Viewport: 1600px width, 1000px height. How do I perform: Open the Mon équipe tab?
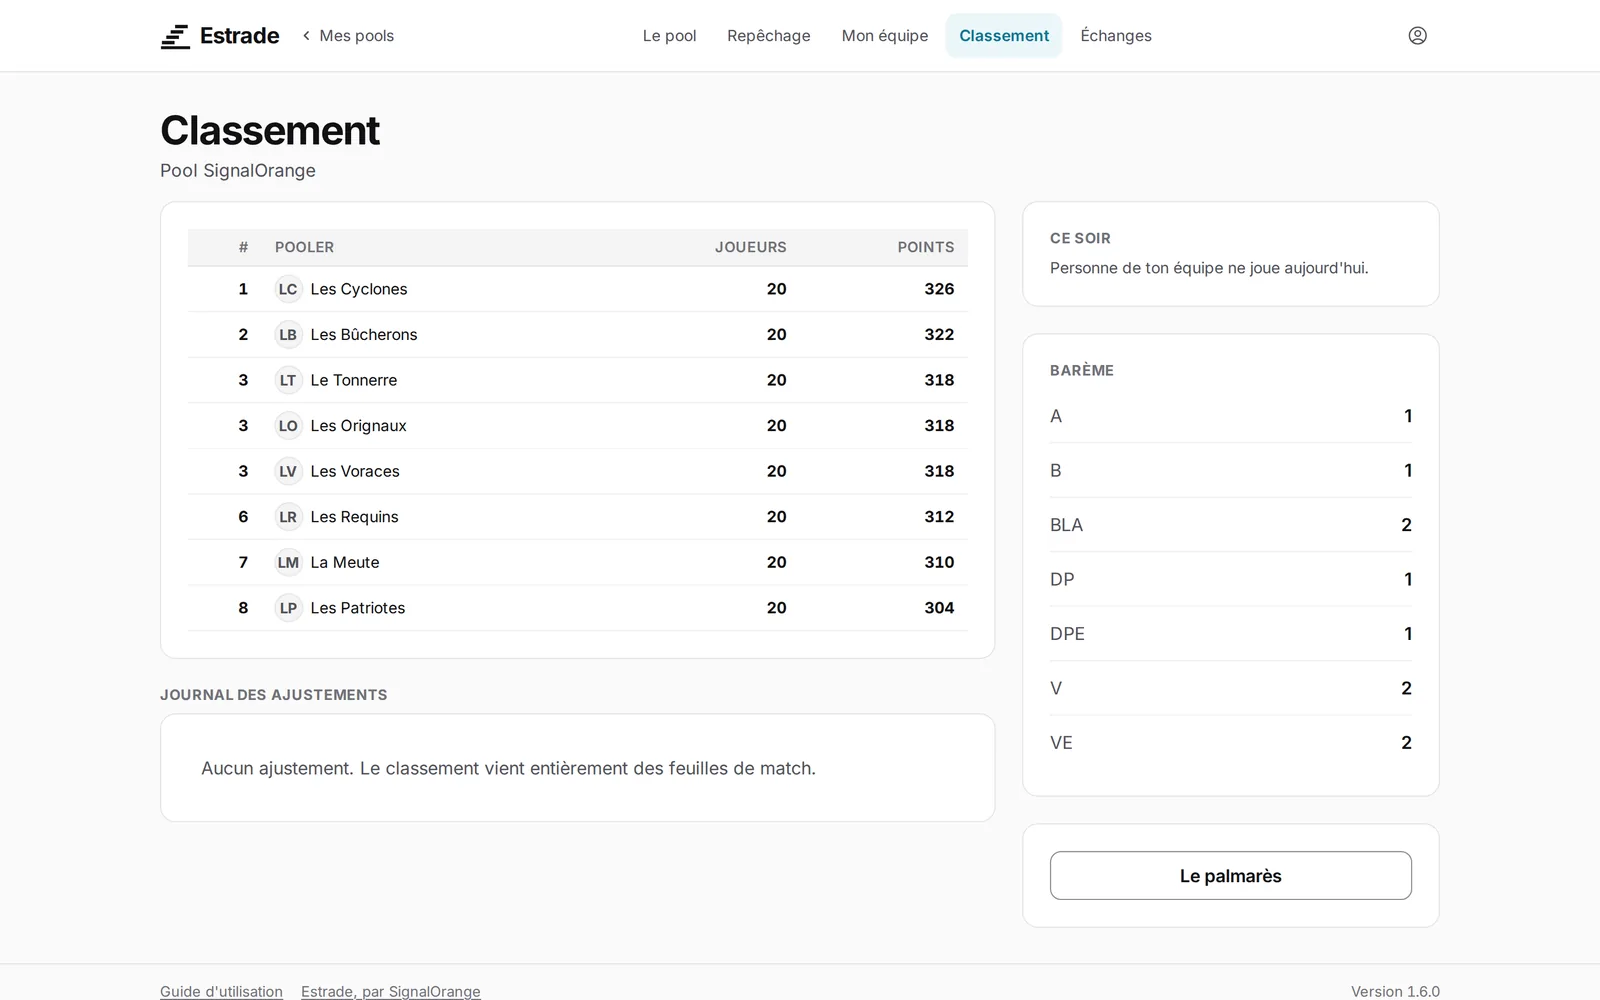click(885, 36)
